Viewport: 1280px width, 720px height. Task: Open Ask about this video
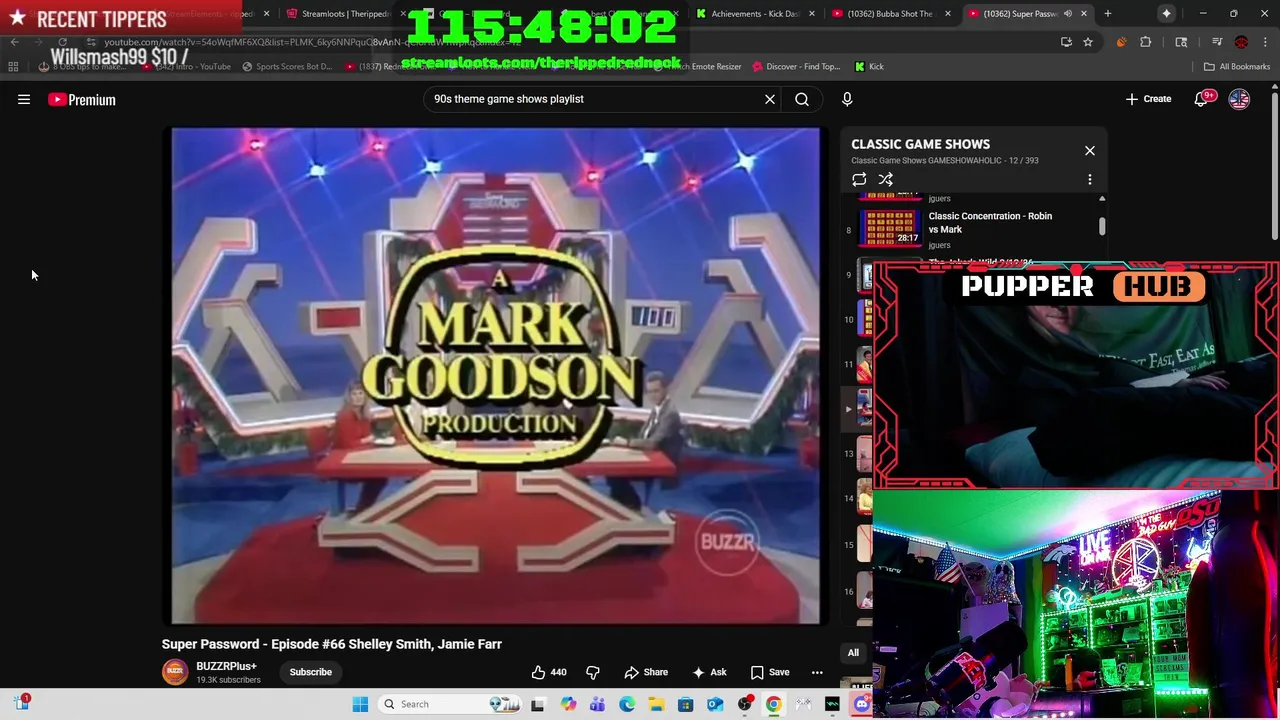coord(709,672)
